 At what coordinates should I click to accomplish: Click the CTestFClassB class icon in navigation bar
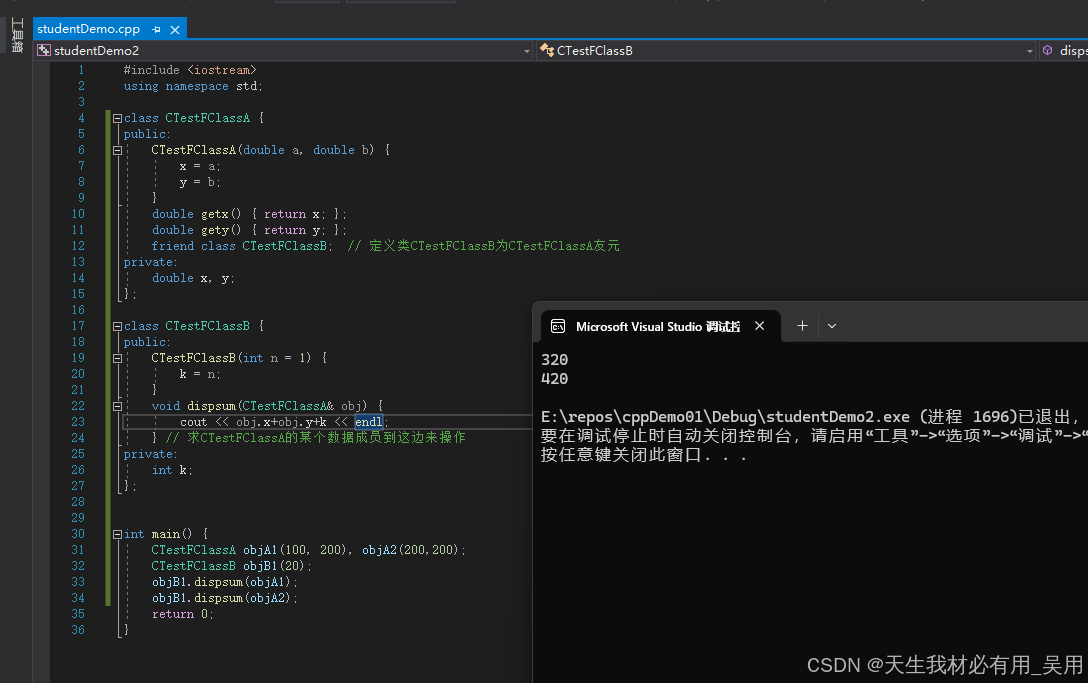click(x=547, y=51)
